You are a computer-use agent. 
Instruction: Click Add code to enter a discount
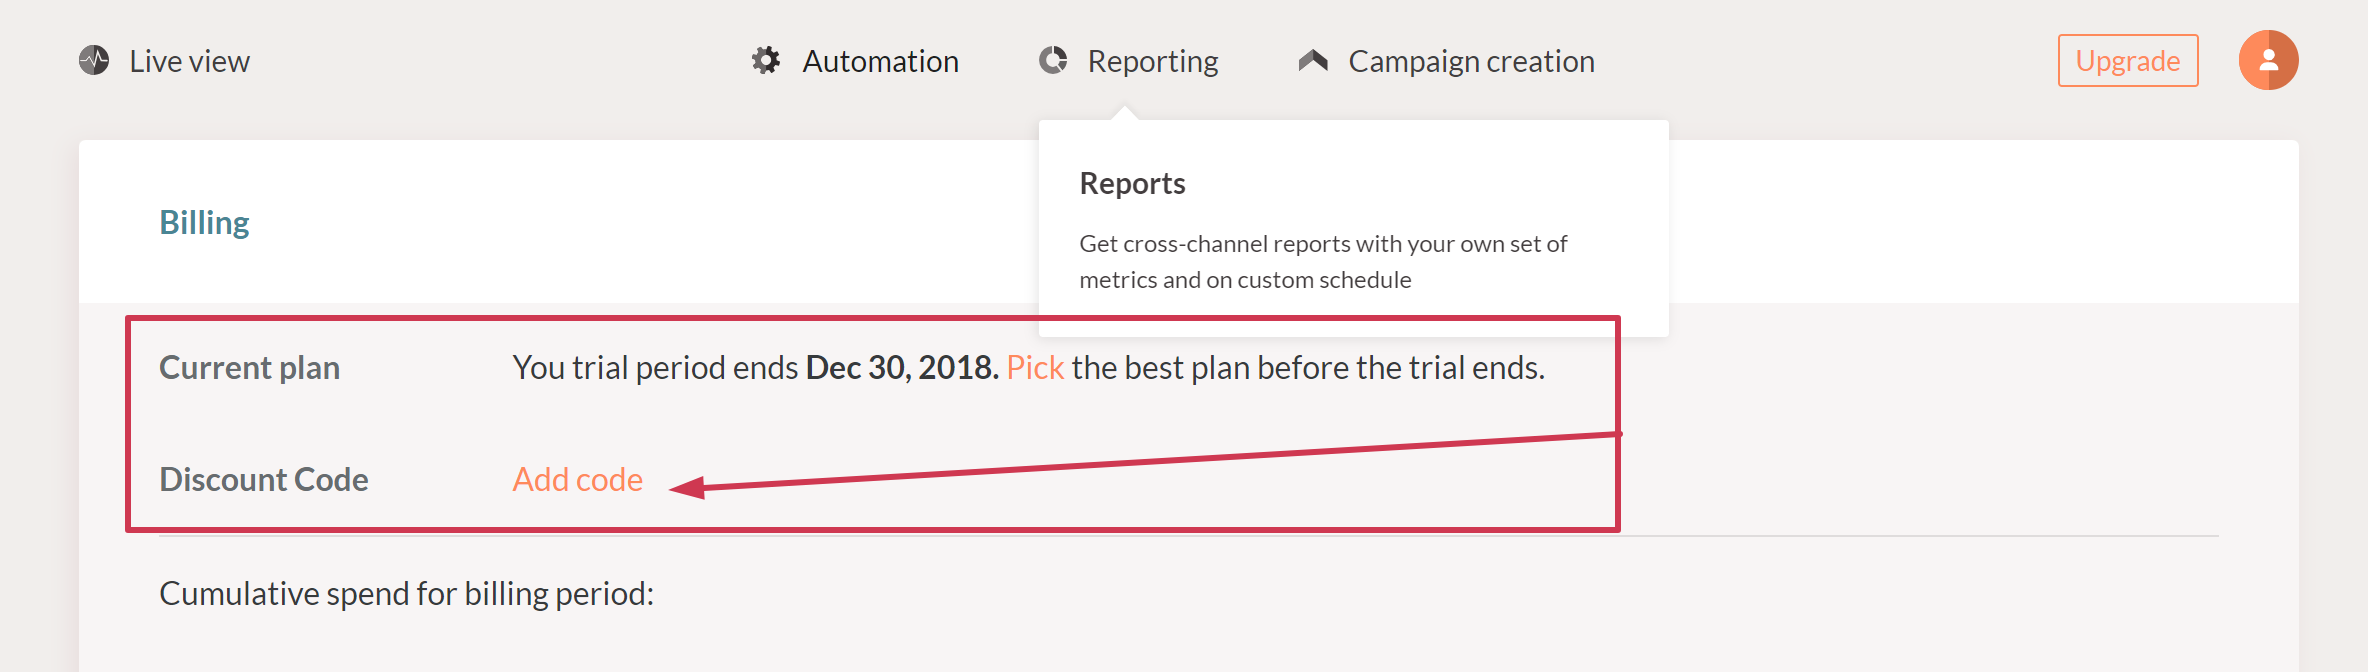[577, 479]
